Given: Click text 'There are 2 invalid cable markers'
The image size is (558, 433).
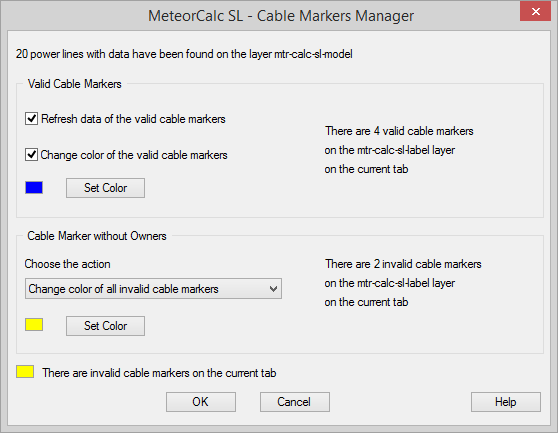Looking at the screenshot, I should [x=403, y=264].
